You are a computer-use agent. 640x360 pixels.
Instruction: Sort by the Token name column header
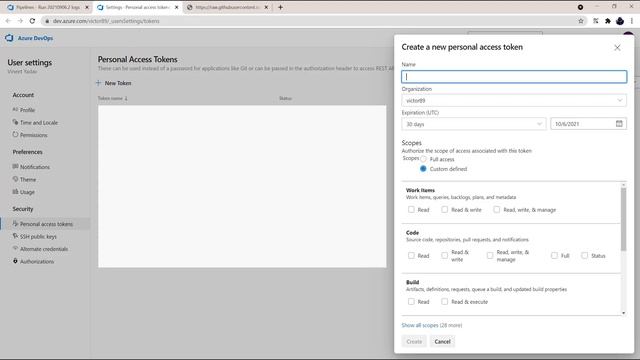[x=112, y=98]
